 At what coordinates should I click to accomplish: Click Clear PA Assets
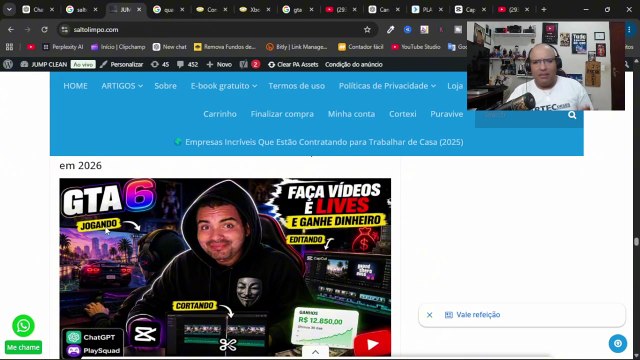(293, 64)
